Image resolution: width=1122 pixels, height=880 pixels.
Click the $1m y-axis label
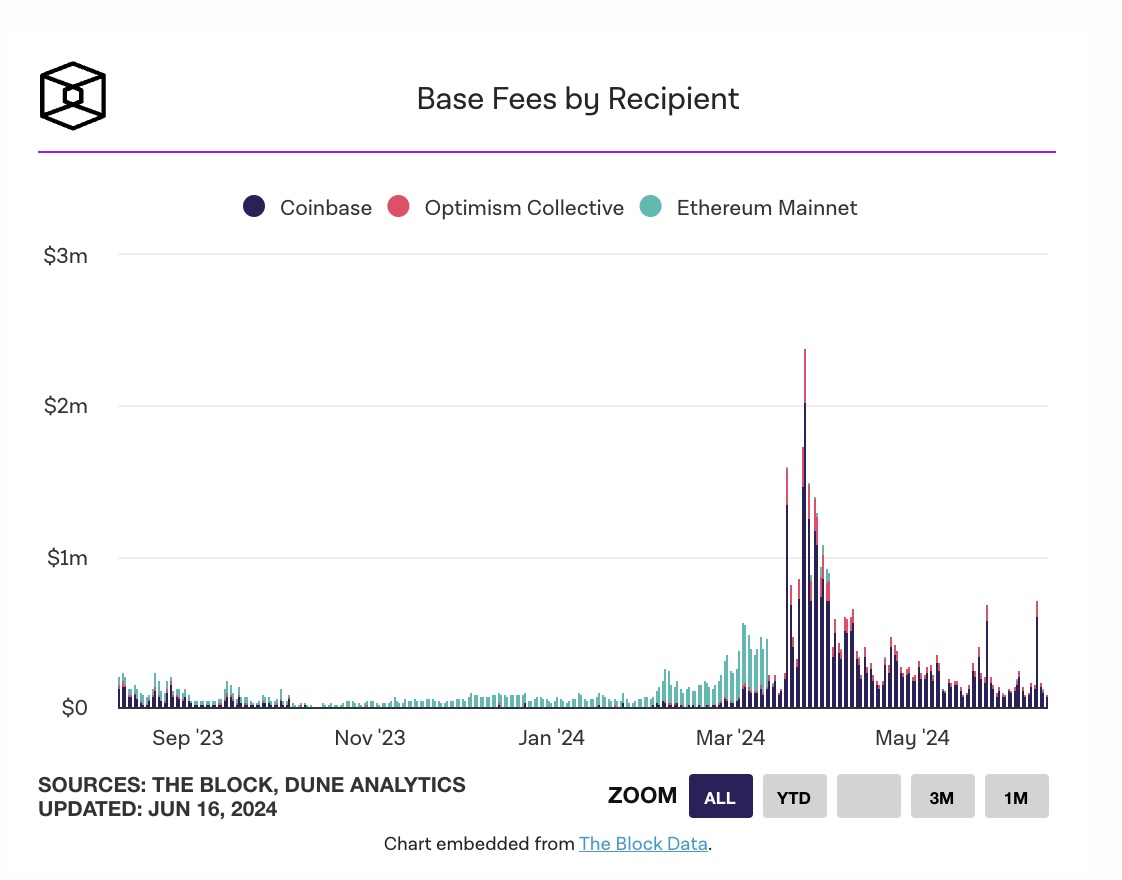pos(67,557)
